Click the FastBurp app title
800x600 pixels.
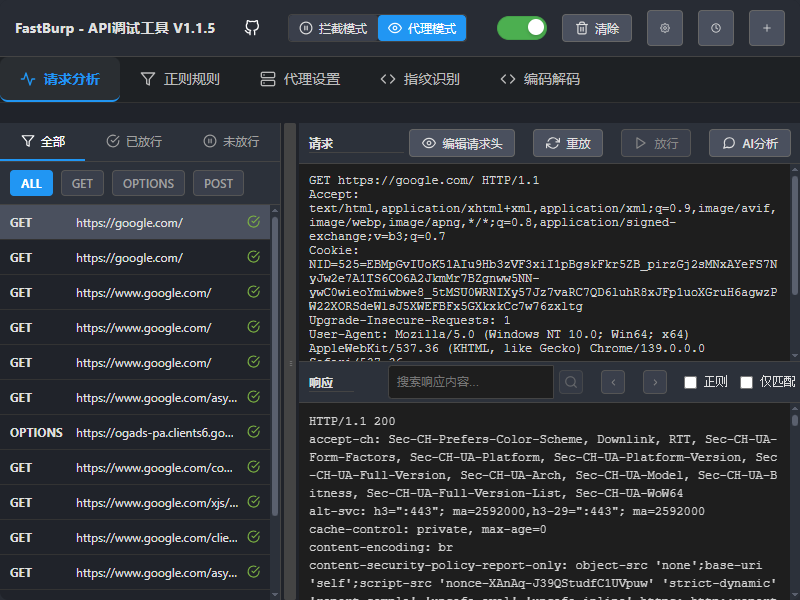pos(115,28)
